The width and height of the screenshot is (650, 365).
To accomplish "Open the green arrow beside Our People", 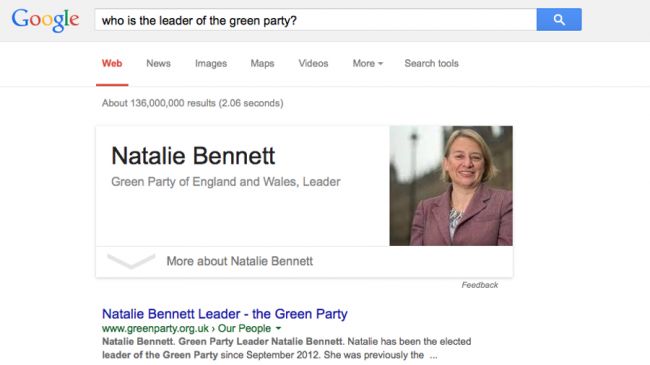I will pyautogui.click(x=278, y=328).
